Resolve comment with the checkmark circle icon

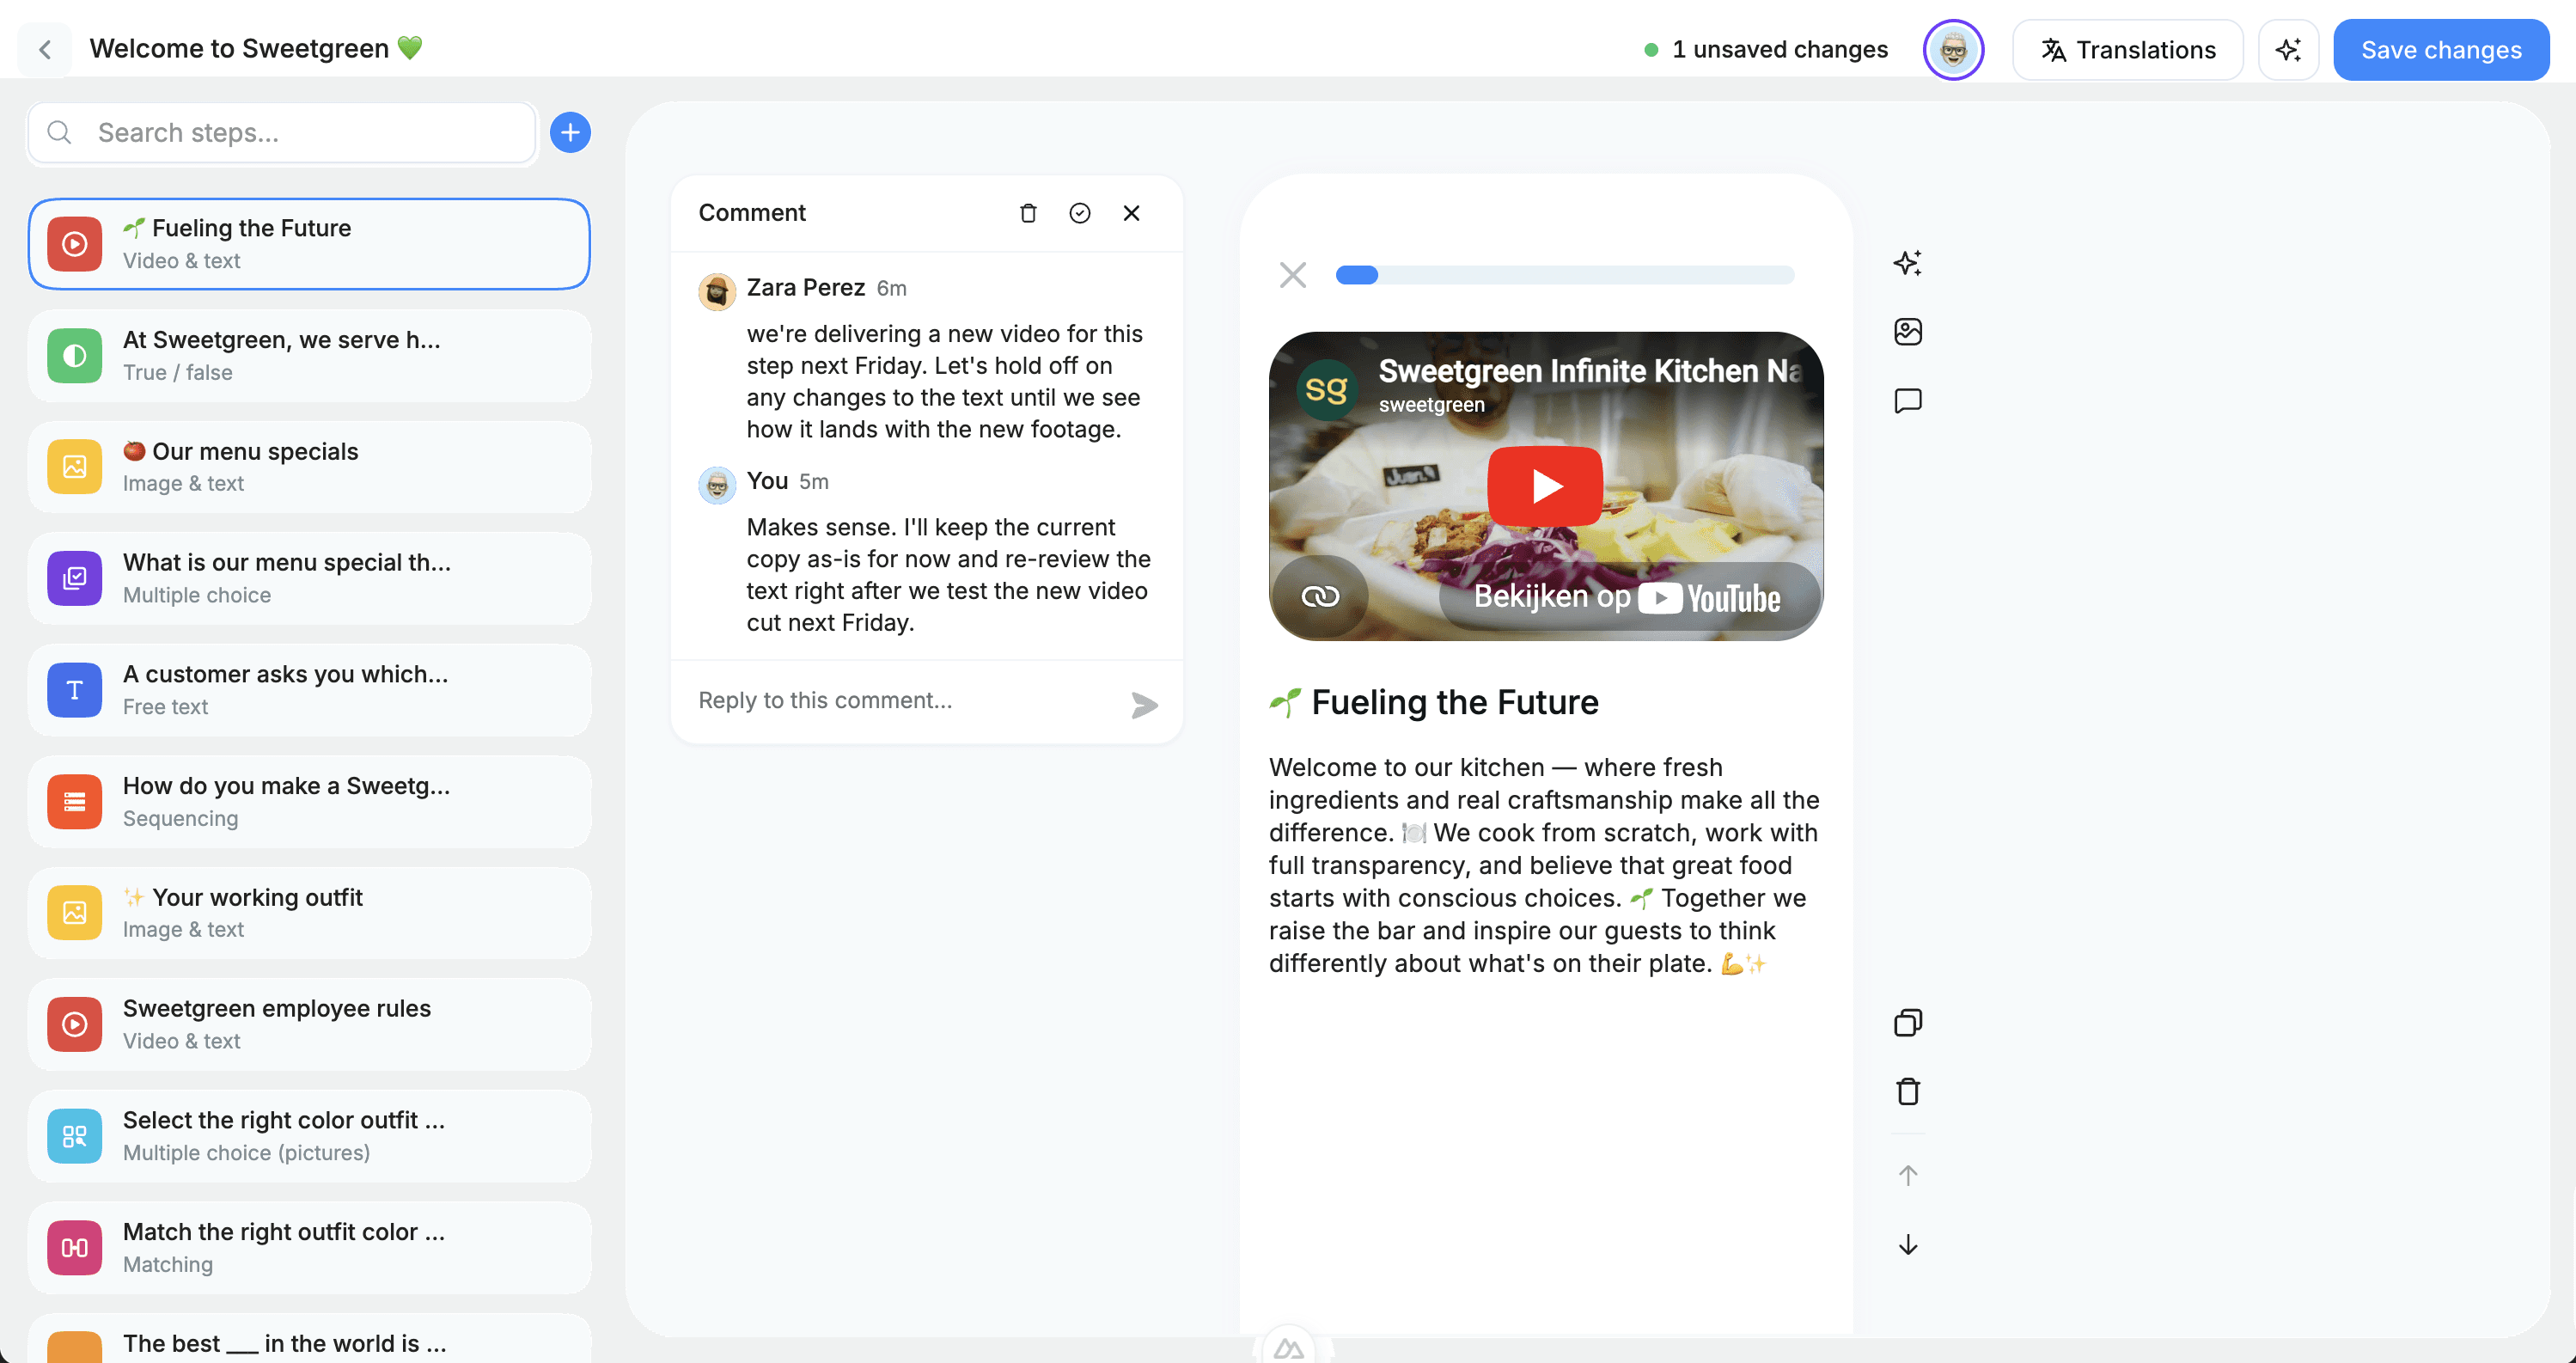1079,213
